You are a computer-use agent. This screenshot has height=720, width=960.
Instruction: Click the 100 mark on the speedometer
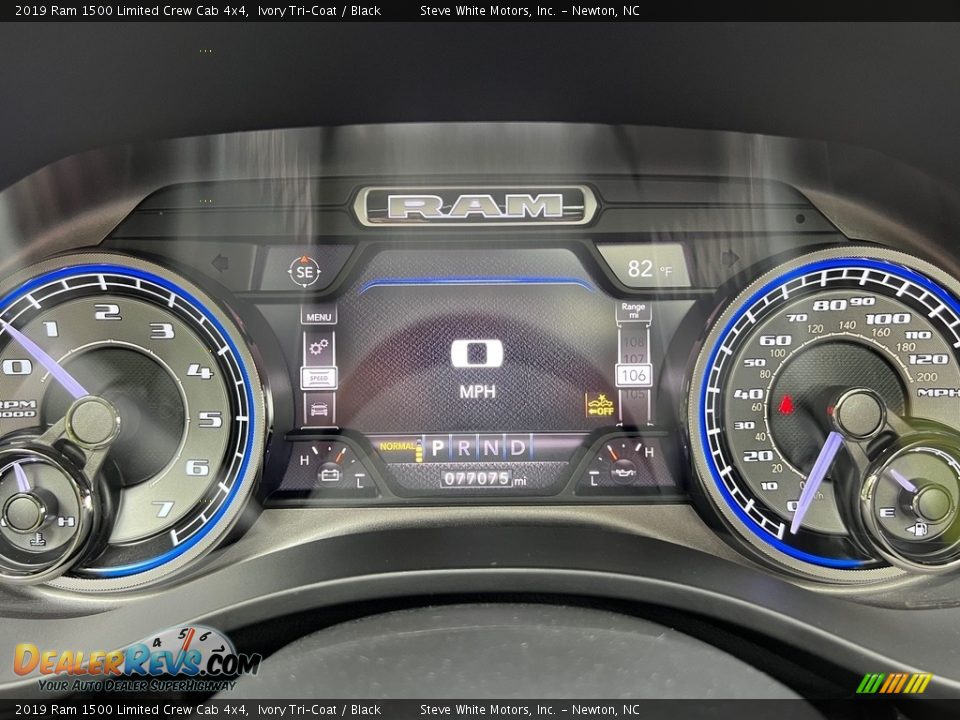[887, 318]
